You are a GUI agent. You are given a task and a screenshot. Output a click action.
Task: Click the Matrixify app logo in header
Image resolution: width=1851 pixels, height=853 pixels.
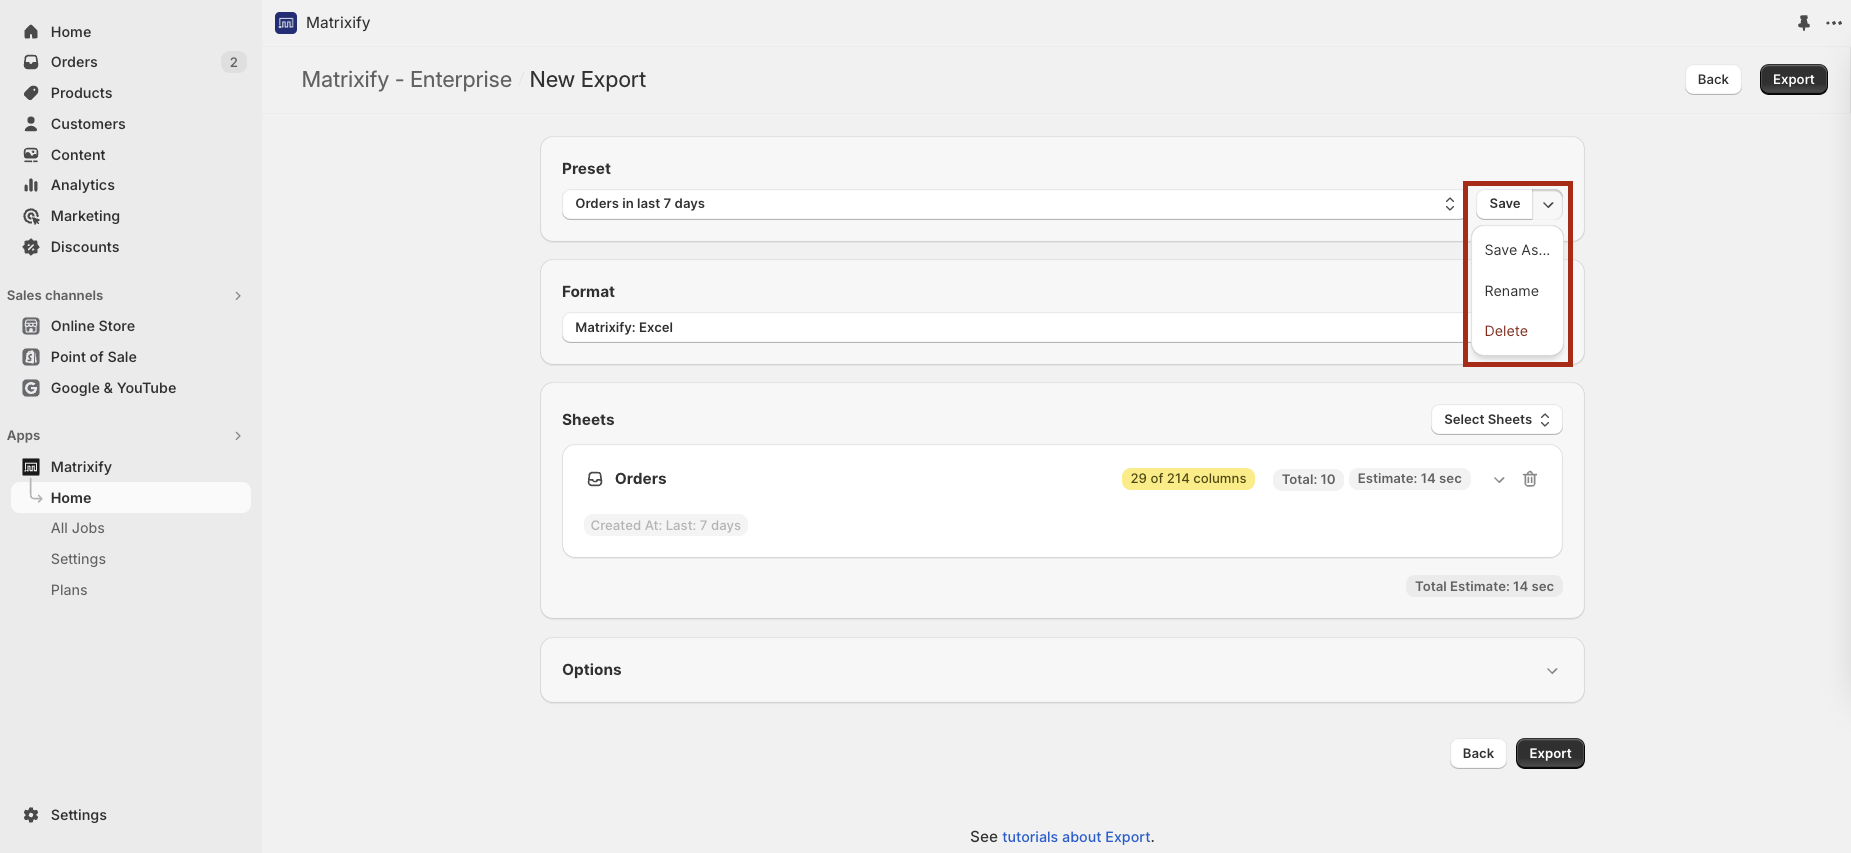pyautogui.click(x=286, y=23)
